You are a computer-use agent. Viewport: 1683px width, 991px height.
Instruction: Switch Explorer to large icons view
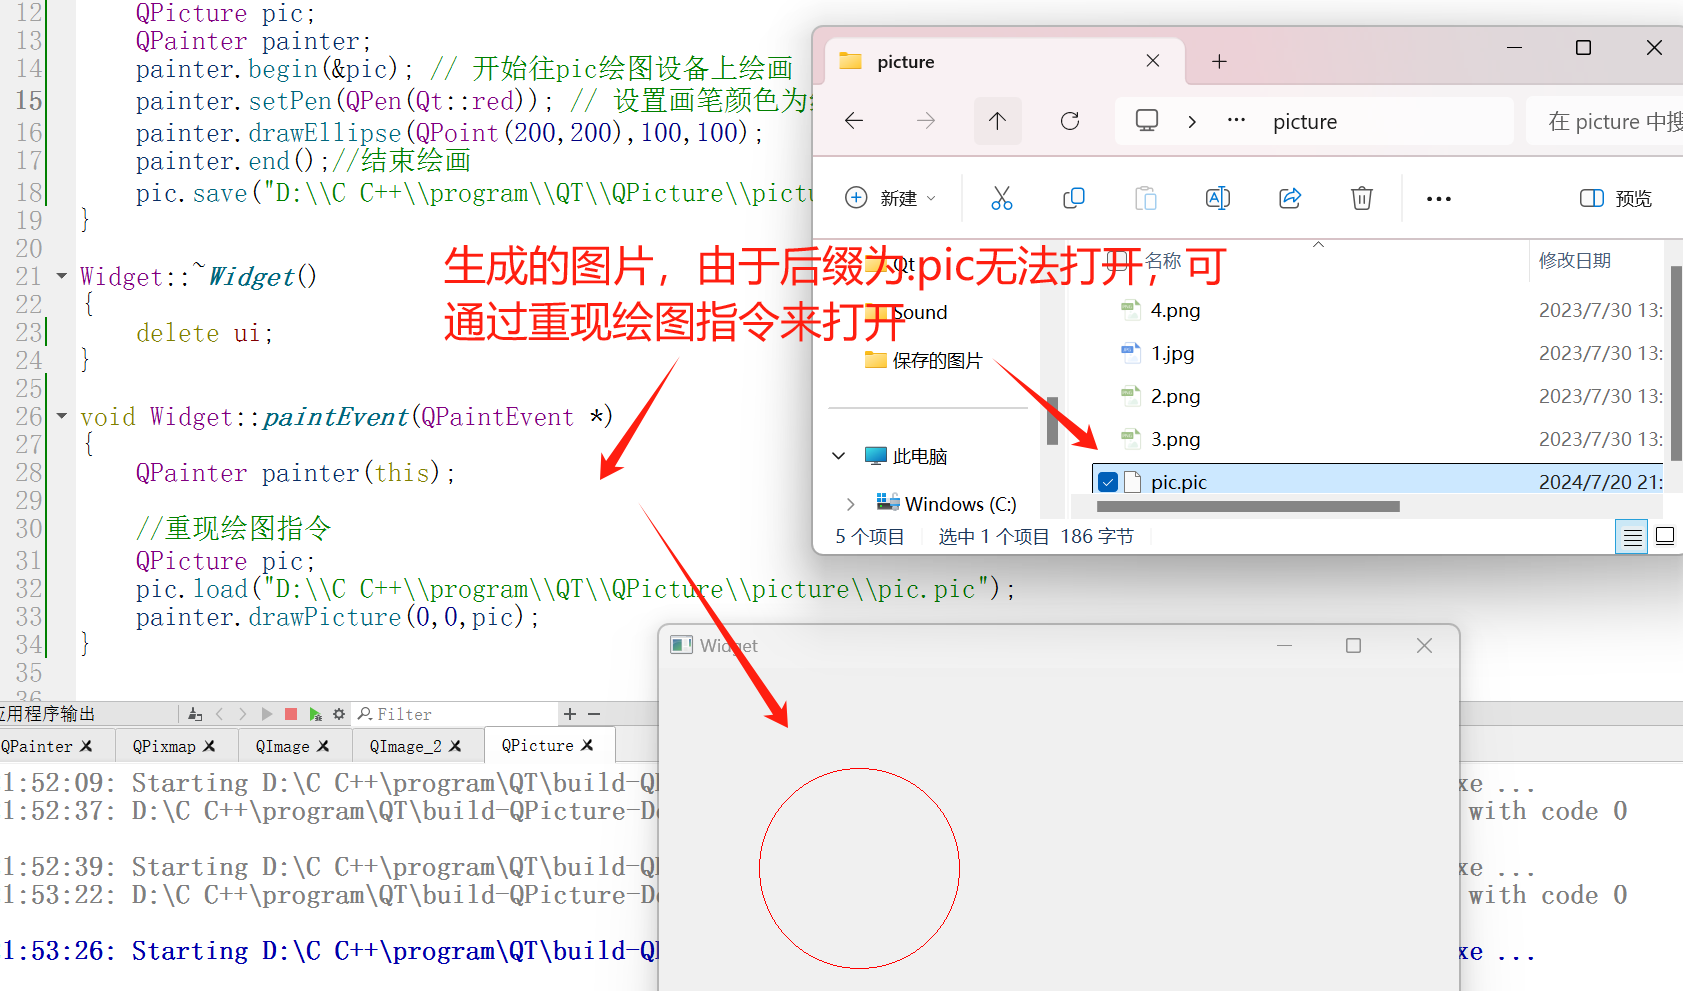[x=1665, y=537]
